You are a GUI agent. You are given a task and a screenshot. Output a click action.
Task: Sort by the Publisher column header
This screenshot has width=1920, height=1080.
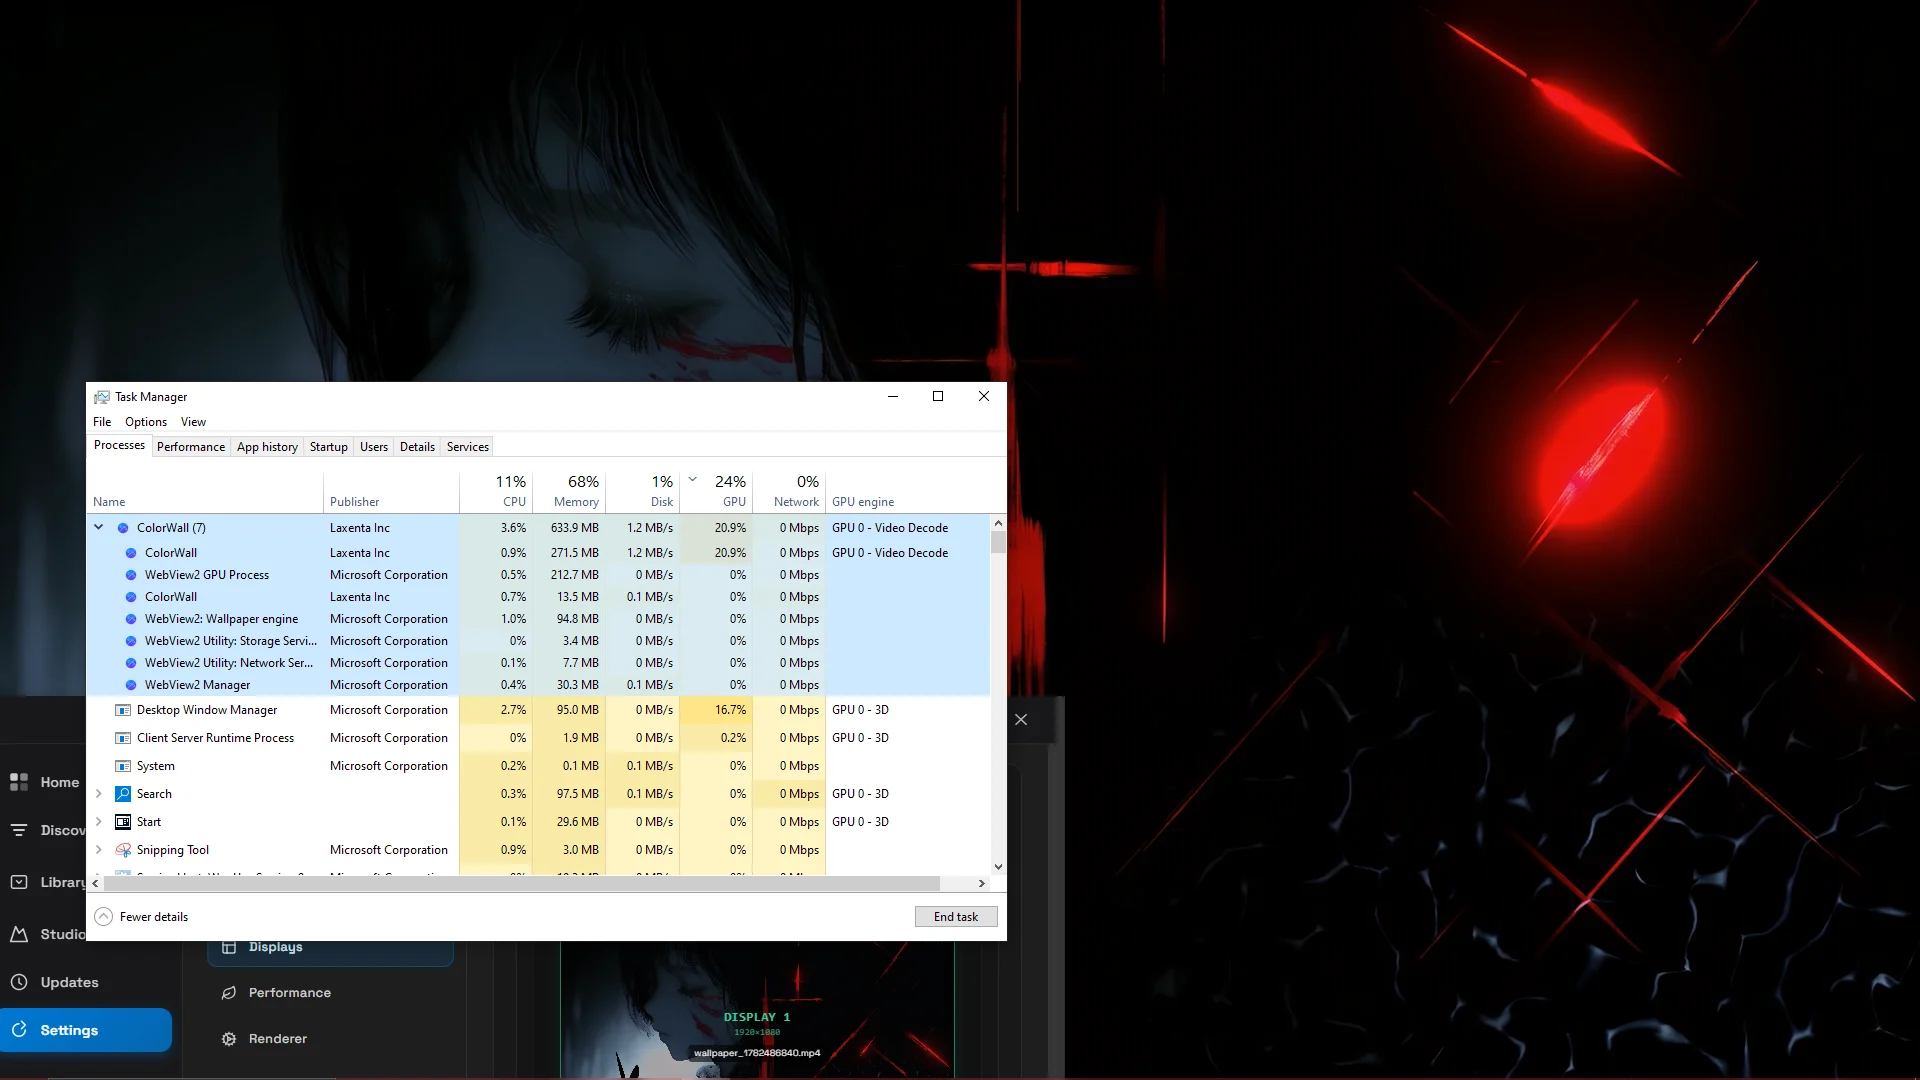[391, 491]
